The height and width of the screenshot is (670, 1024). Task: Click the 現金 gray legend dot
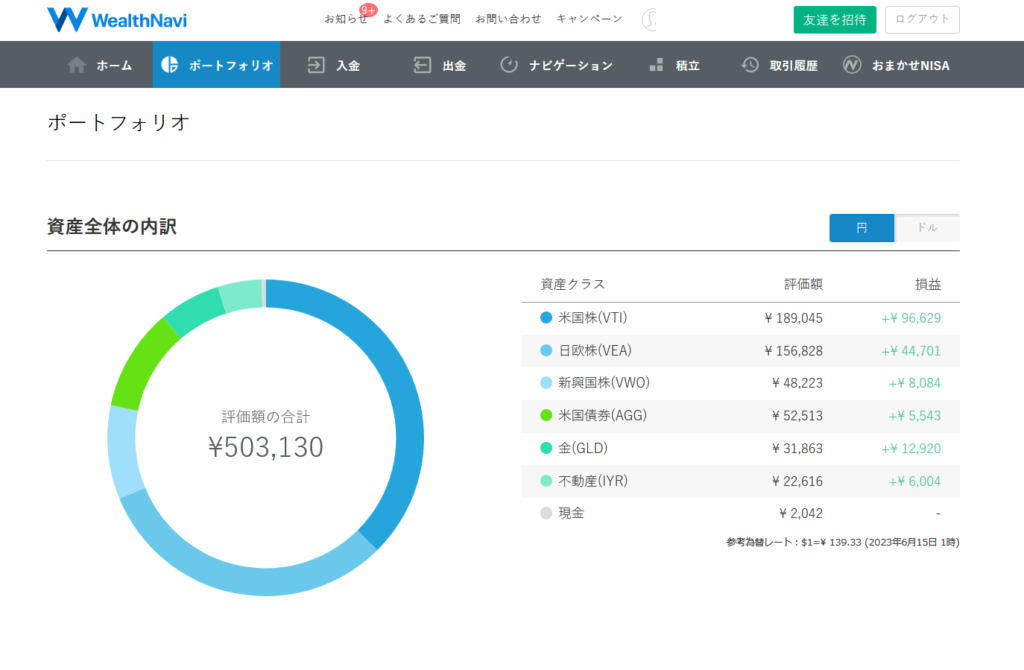546,513
